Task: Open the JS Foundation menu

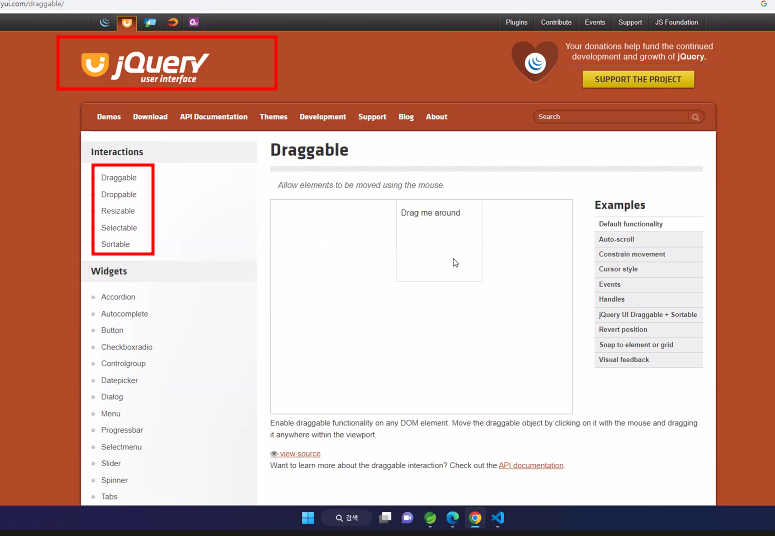Action: point(677,22)
